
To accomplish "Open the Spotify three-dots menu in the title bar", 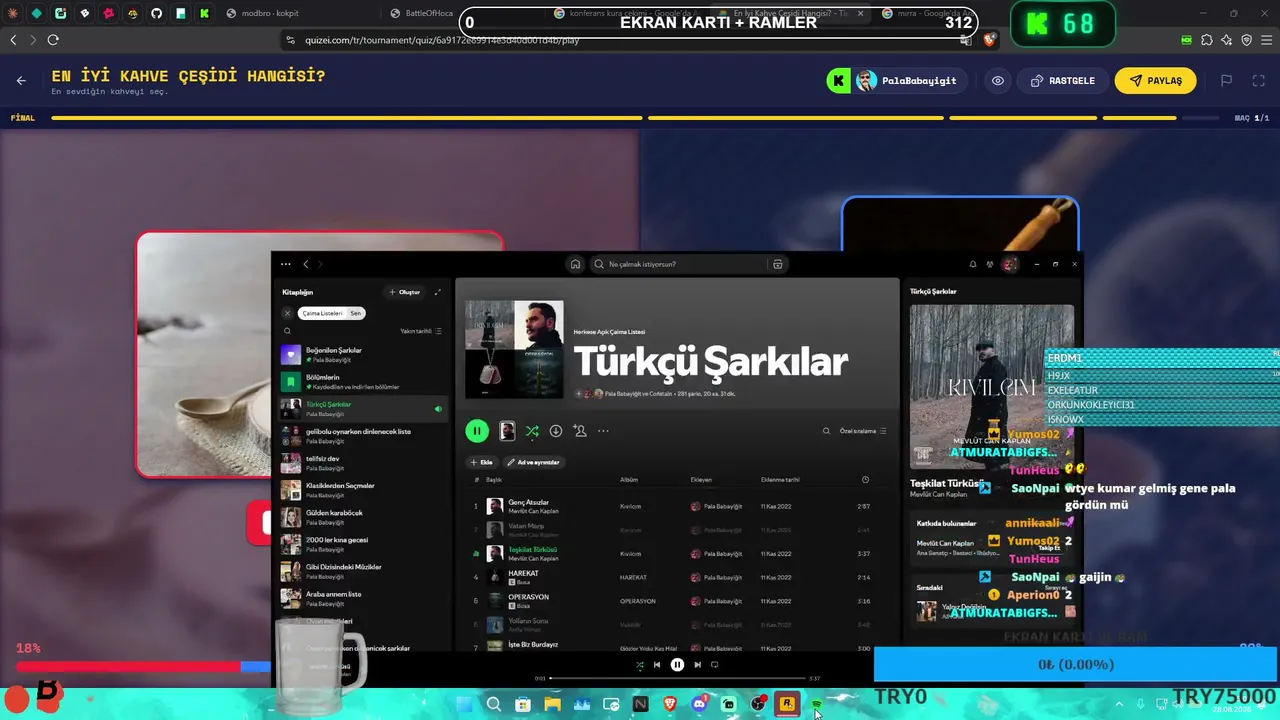I will (286, 264).
